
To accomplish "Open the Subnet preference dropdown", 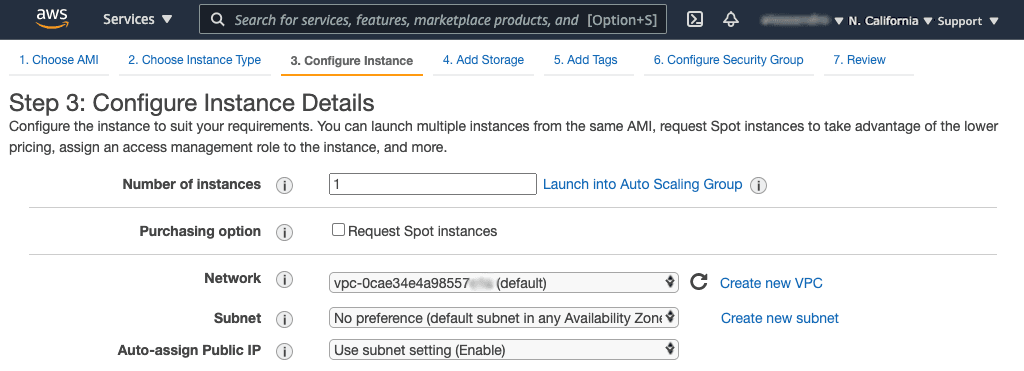I will coord(504,318).
